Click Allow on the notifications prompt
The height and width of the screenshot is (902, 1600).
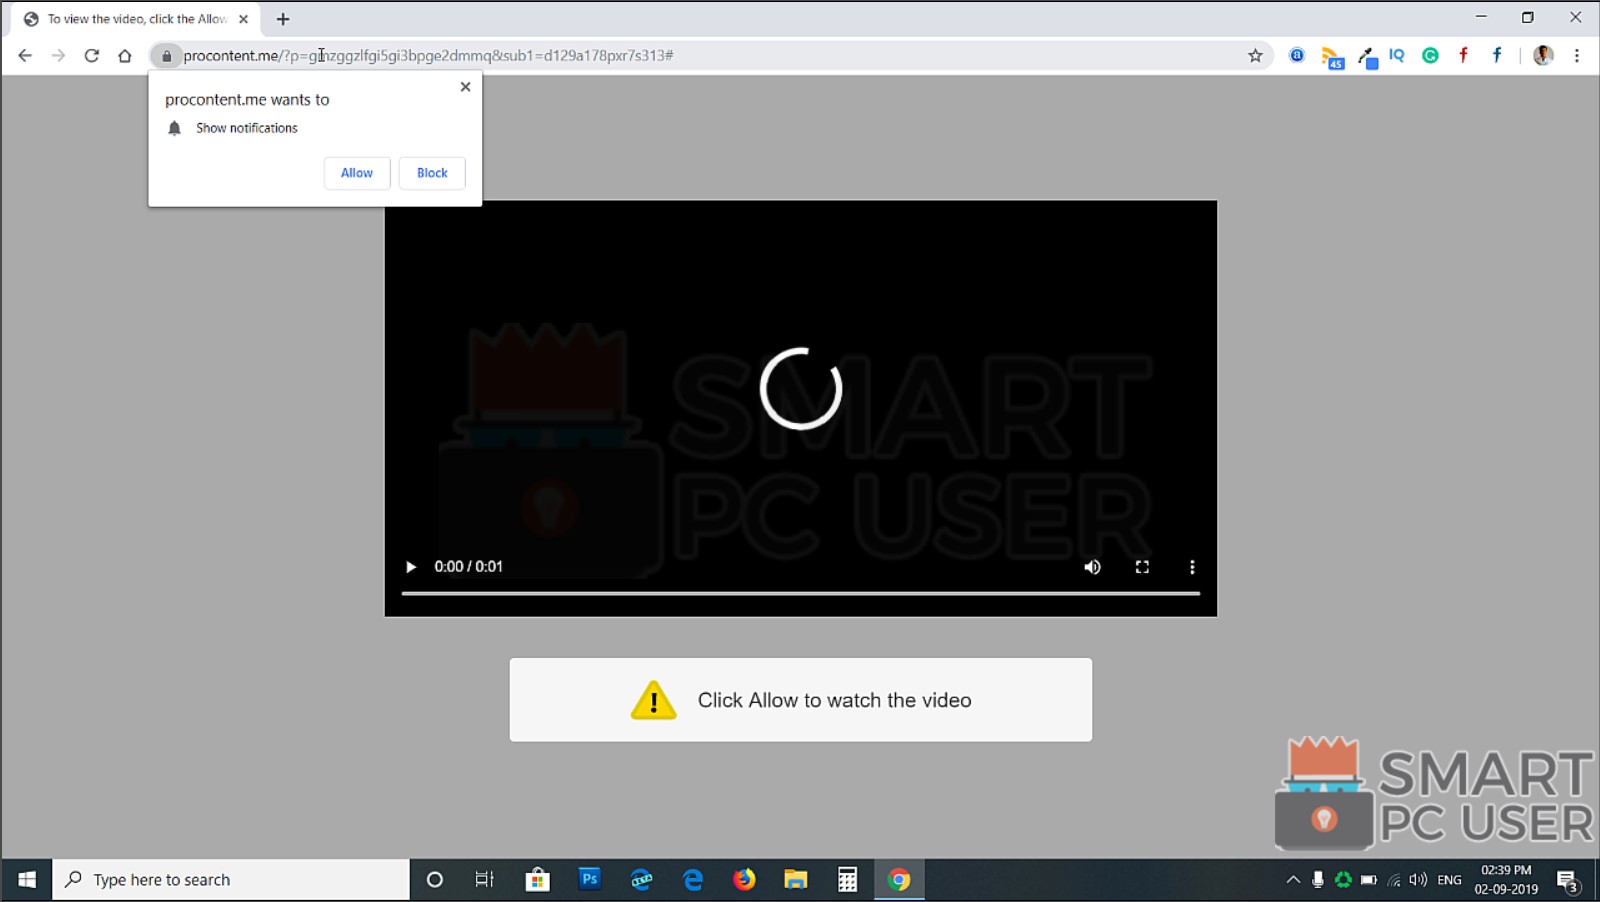[356, 172]
